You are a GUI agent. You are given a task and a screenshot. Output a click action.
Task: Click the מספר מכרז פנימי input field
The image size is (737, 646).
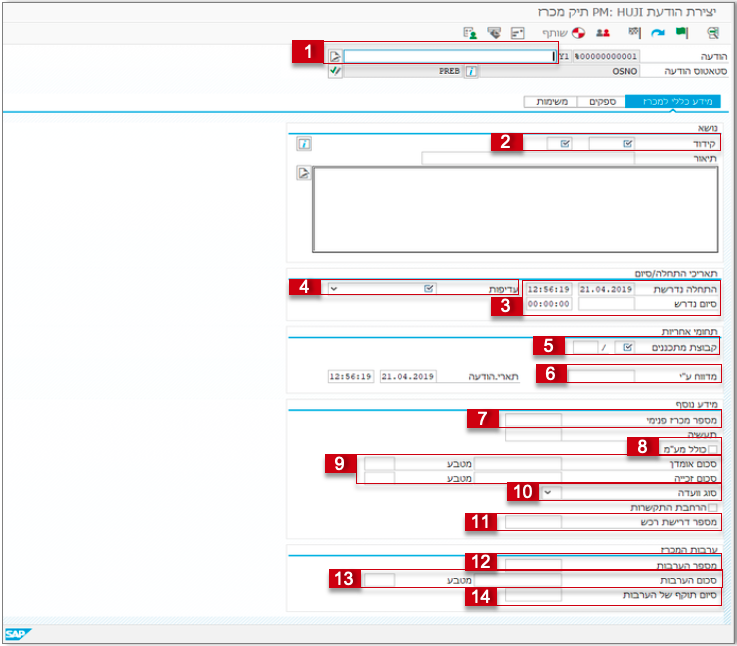(533, 420)
